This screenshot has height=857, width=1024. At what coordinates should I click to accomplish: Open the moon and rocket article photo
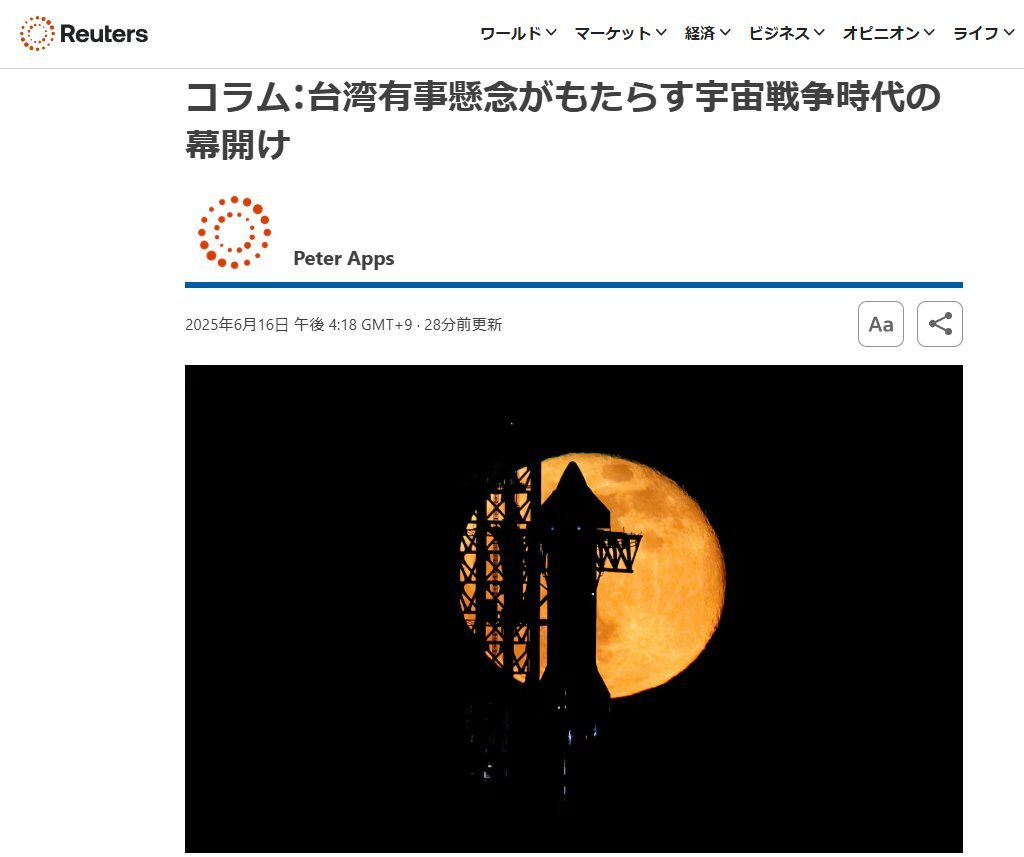[573, 608]
